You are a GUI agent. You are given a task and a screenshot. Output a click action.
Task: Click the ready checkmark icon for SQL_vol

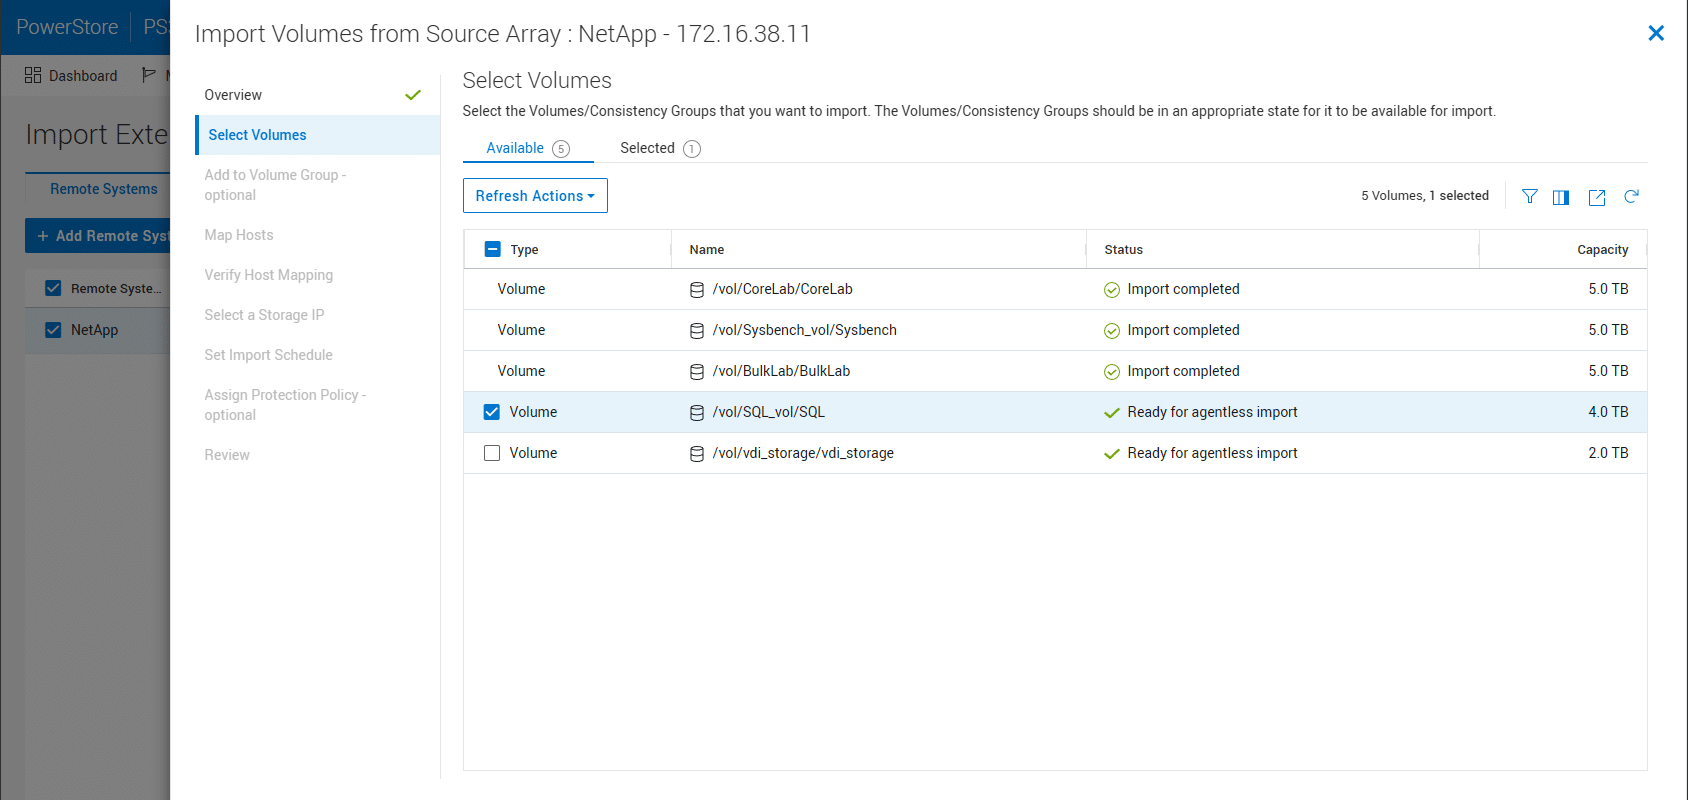click(x=1111, y=413)
